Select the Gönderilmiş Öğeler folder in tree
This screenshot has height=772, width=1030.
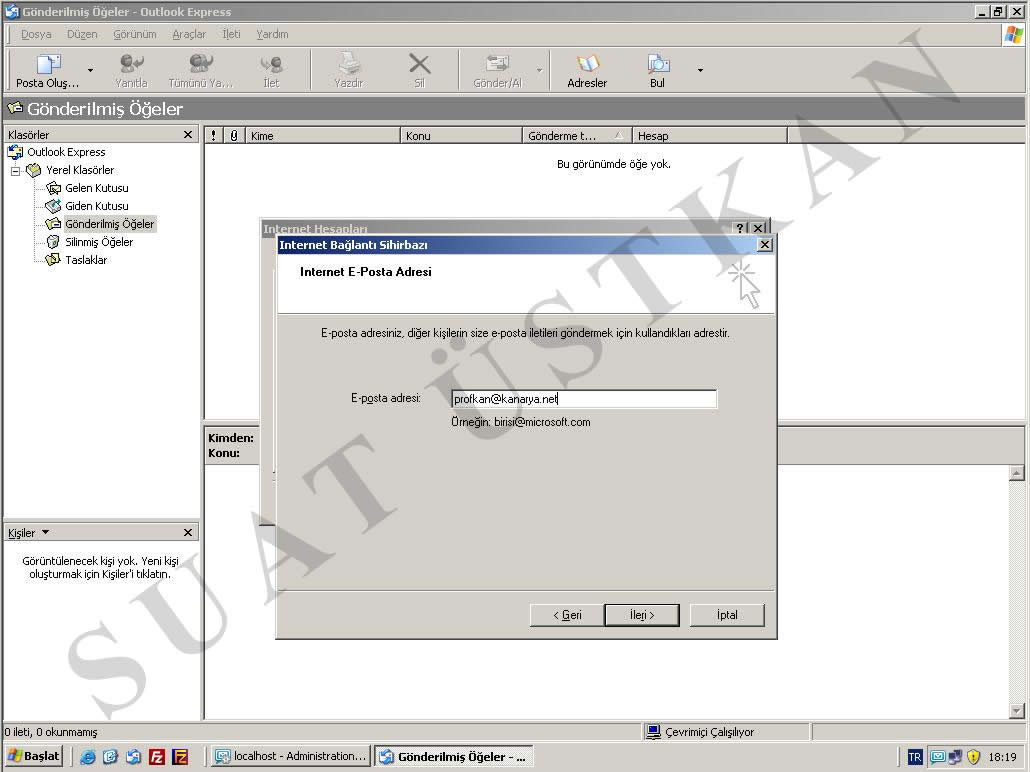(110, 224)
